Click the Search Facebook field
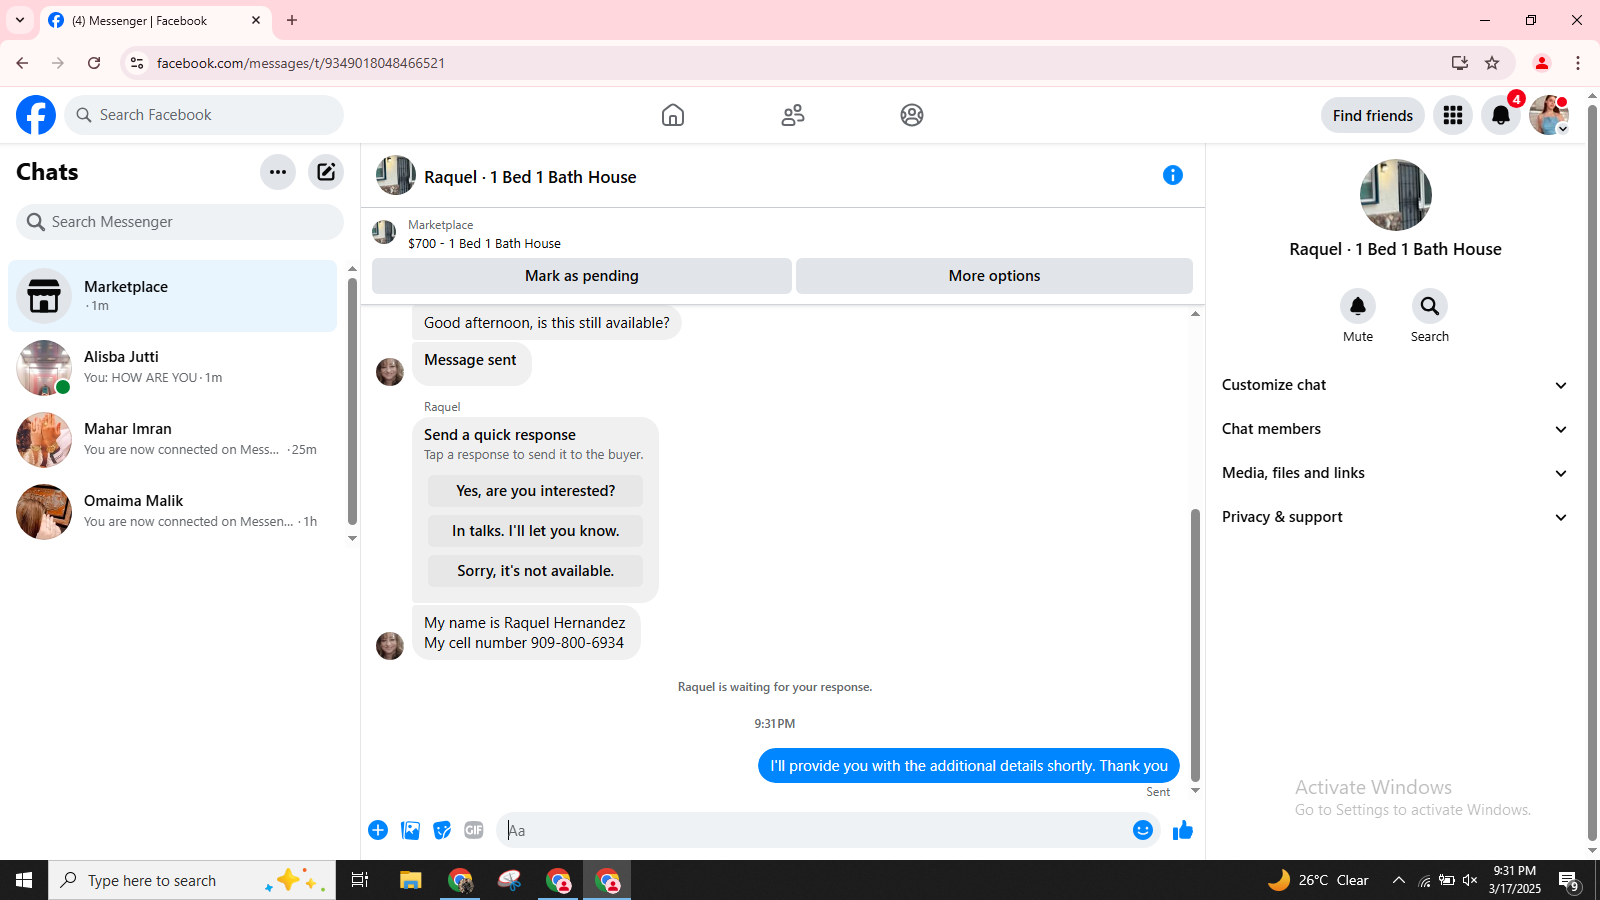Viewport: 1600px width, 900px height. point(204,115)
